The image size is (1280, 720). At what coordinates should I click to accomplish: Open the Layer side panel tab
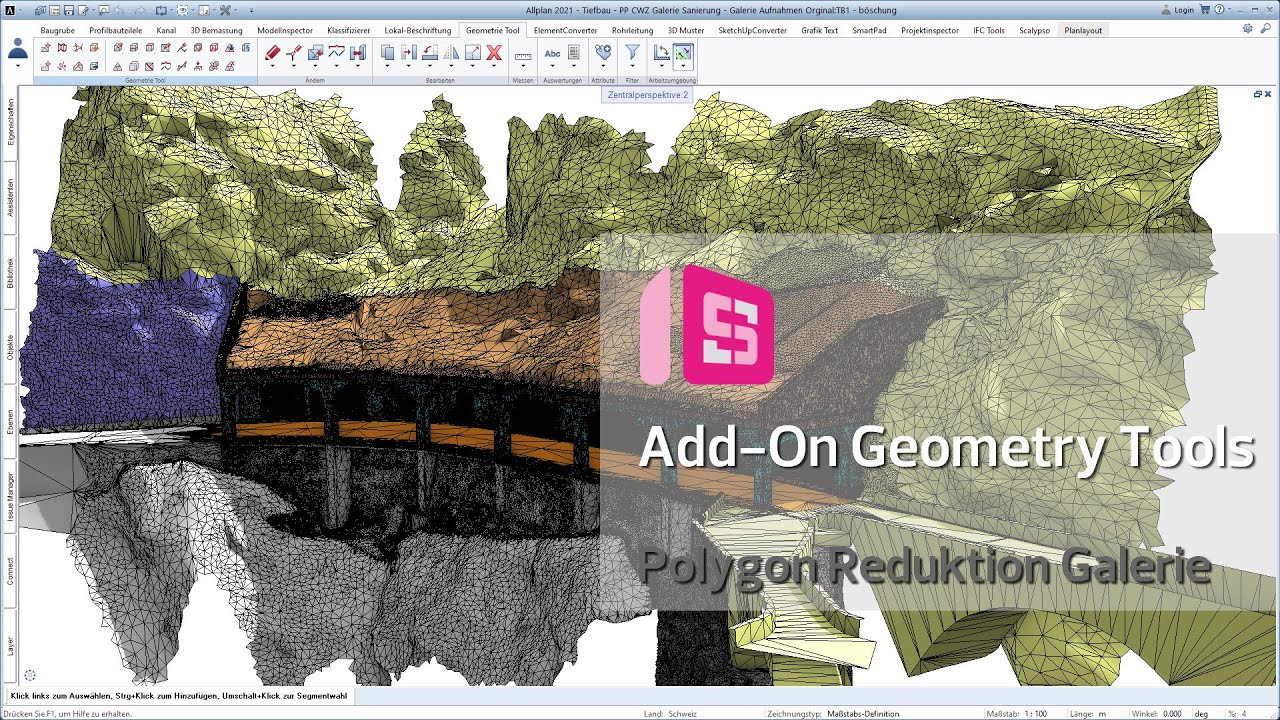coord(10,647)
